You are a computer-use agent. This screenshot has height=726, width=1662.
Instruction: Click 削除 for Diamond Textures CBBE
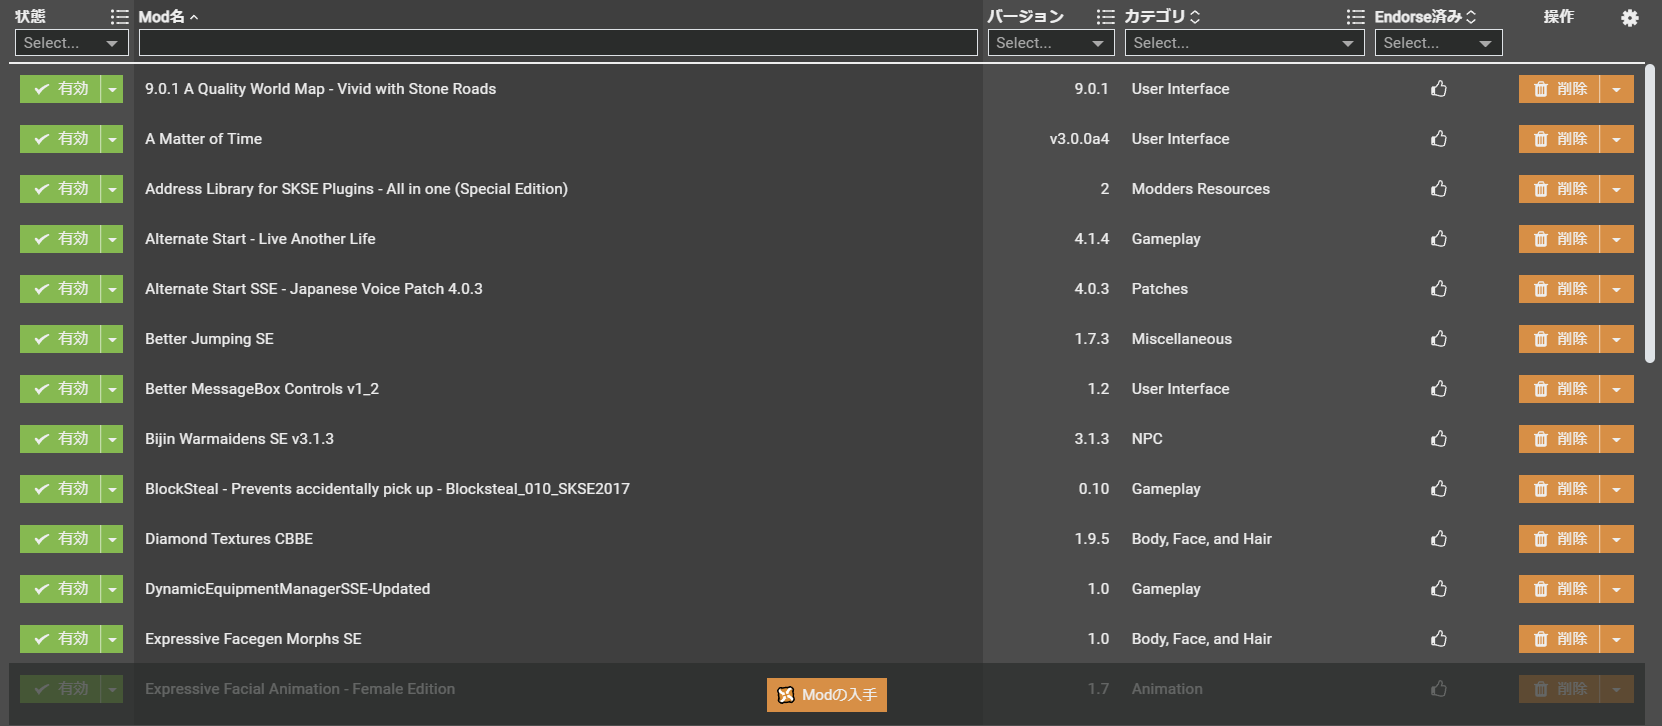(1559, 539)
